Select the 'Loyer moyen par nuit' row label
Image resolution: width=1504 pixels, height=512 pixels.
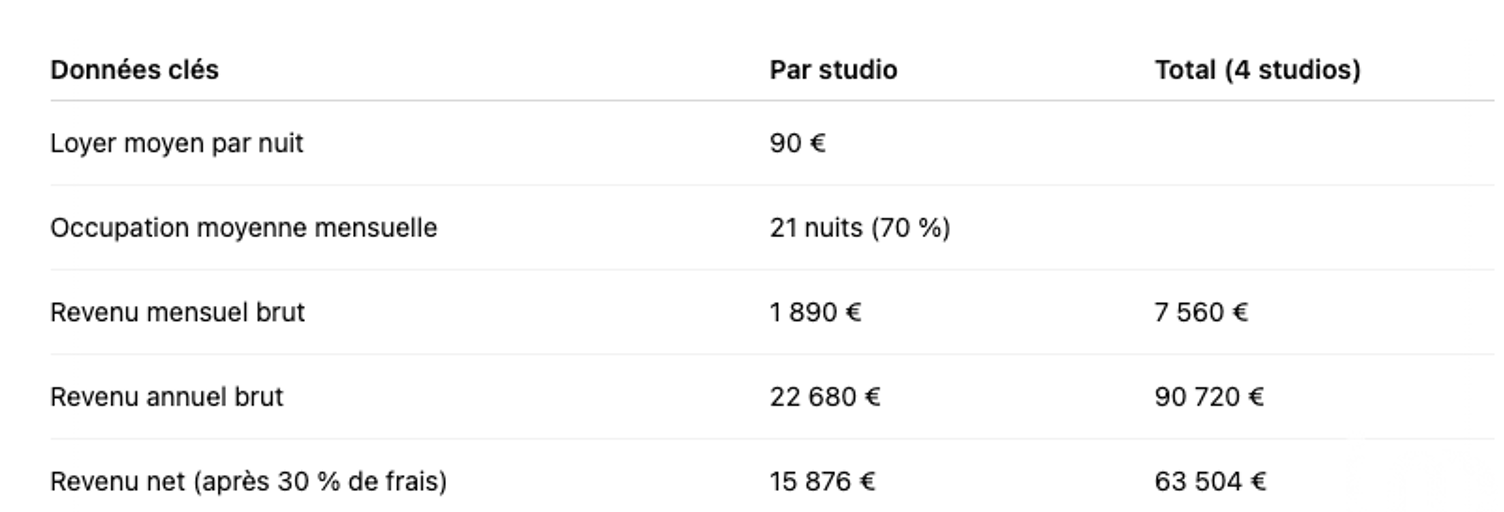coord(177,144)
